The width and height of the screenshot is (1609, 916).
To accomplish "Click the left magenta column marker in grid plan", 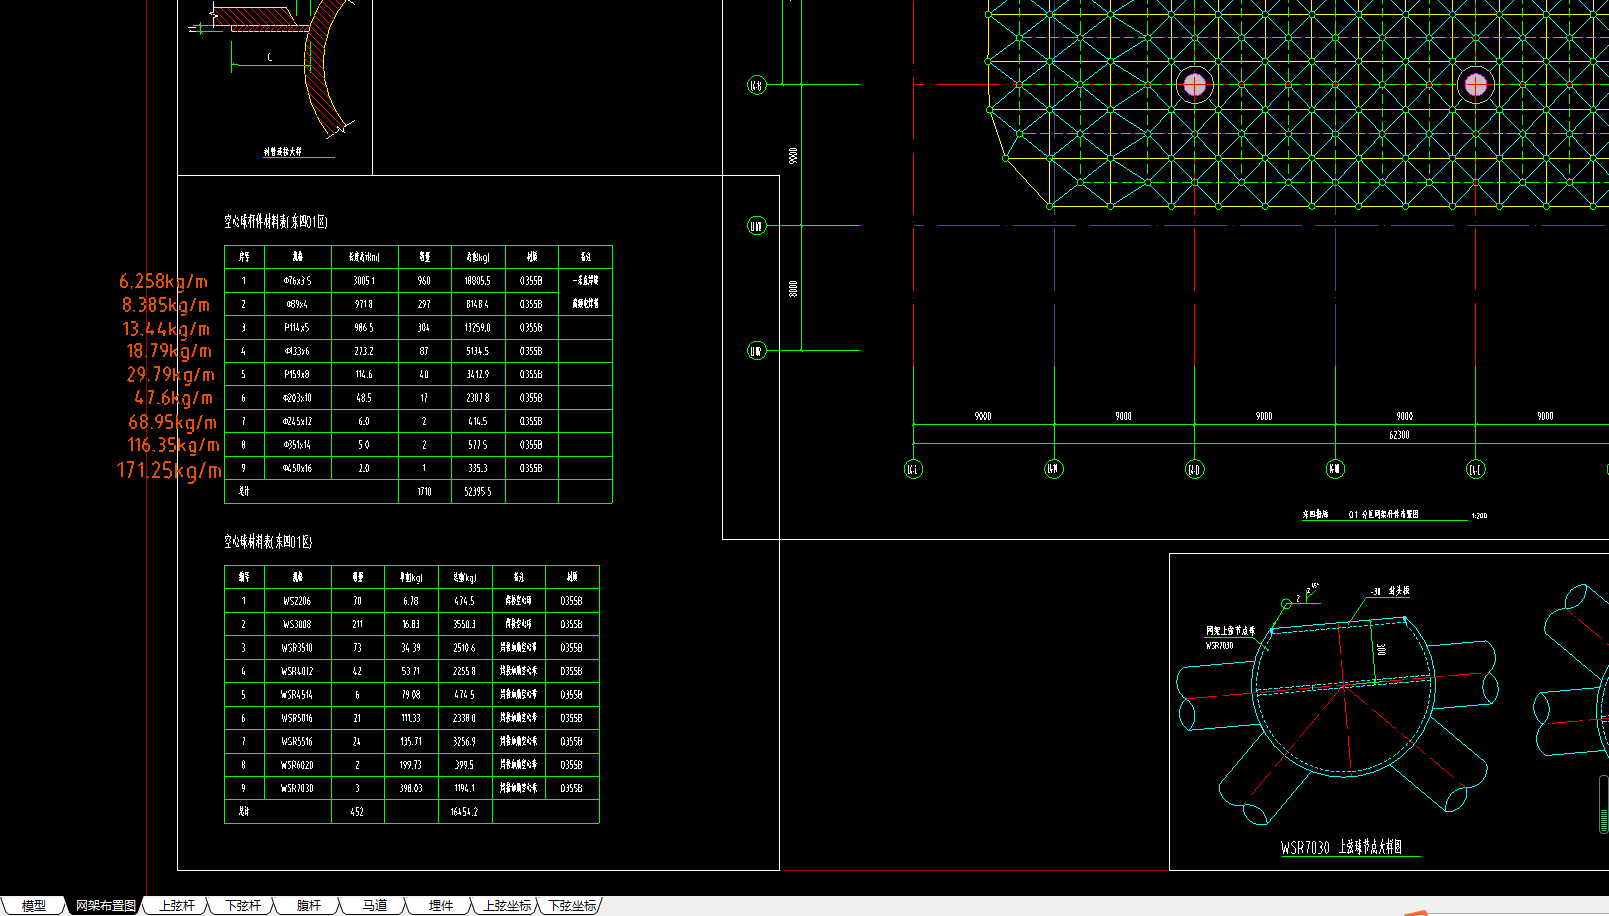I will [x=1195, y=85].
